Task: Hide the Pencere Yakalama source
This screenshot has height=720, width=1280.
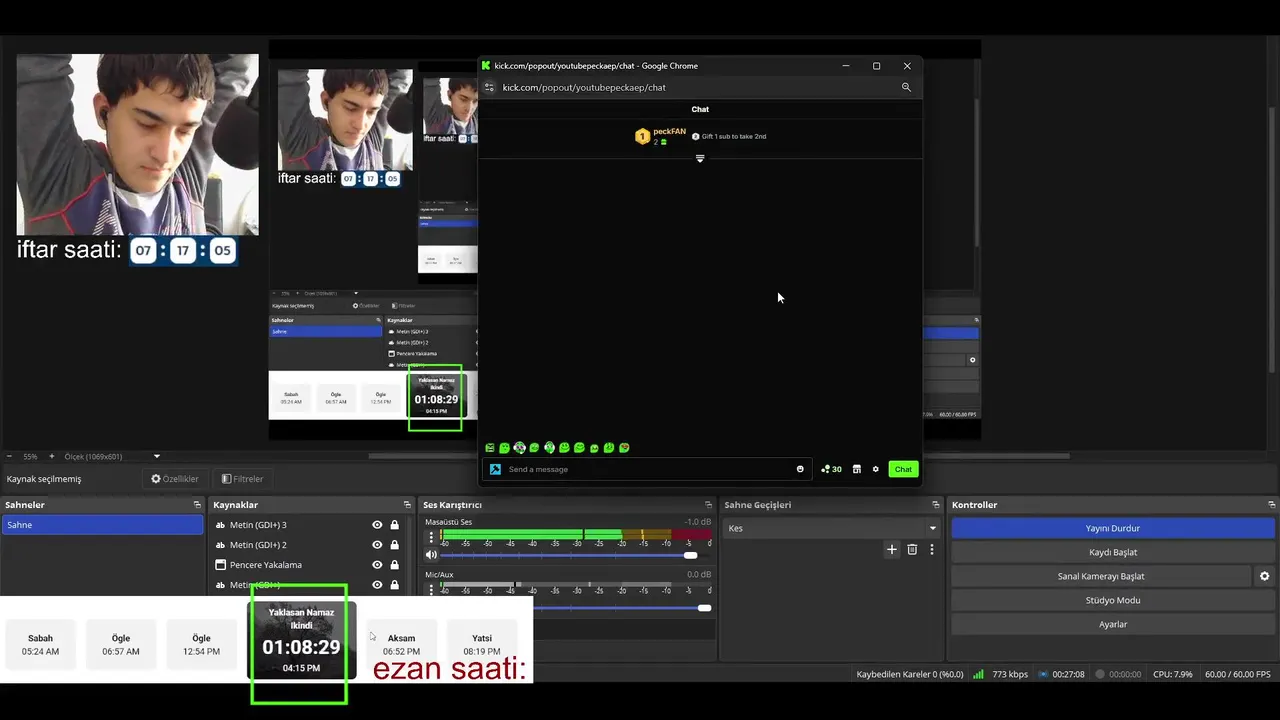Action: tap(377, 565)
